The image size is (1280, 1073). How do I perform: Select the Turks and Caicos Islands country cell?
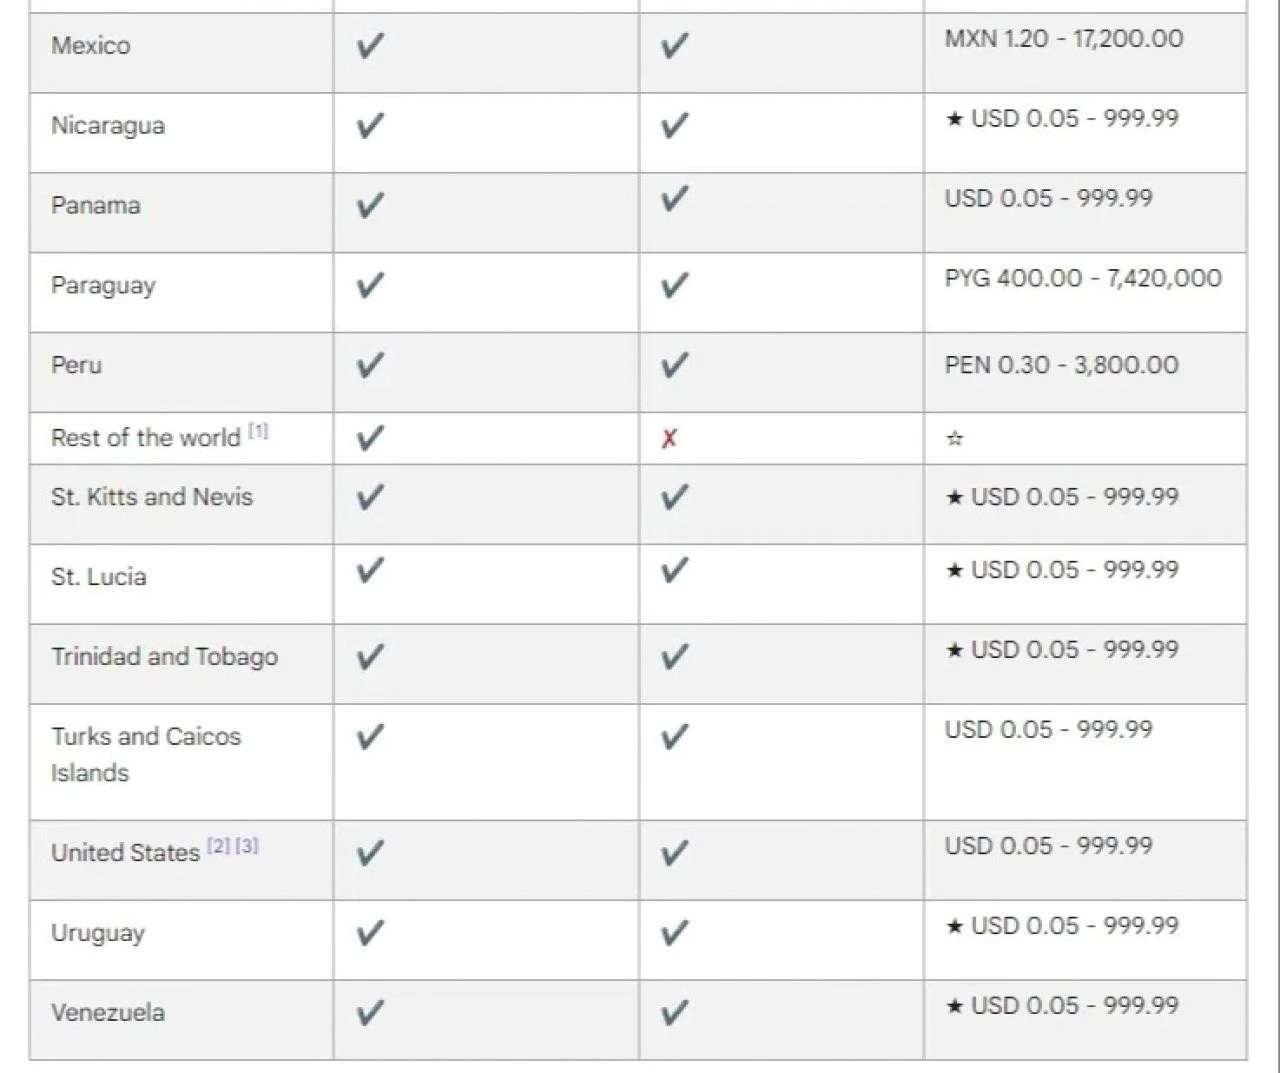[x=146, y=754]
